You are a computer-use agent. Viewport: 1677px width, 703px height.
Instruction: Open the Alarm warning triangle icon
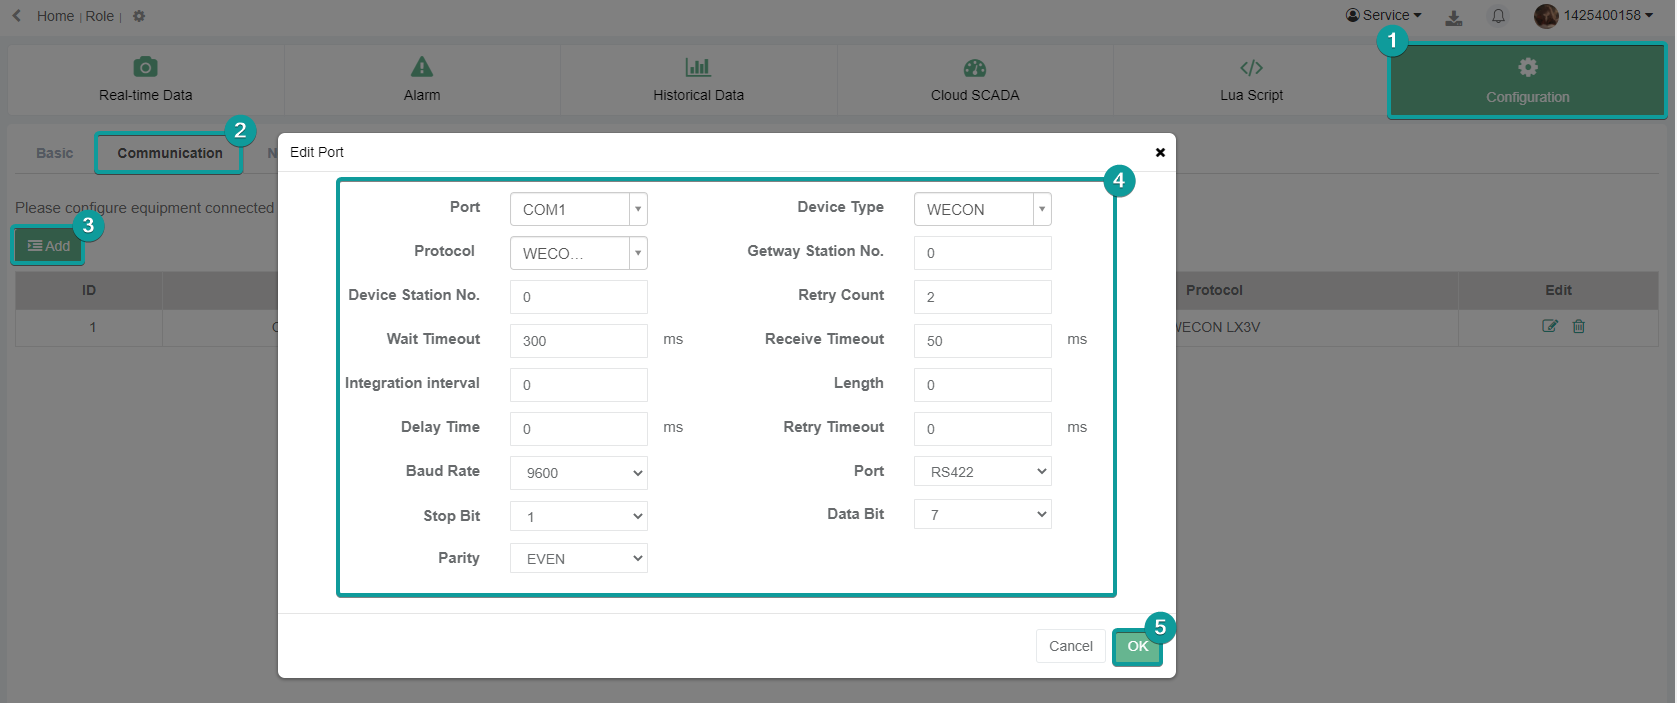[422, 67]
